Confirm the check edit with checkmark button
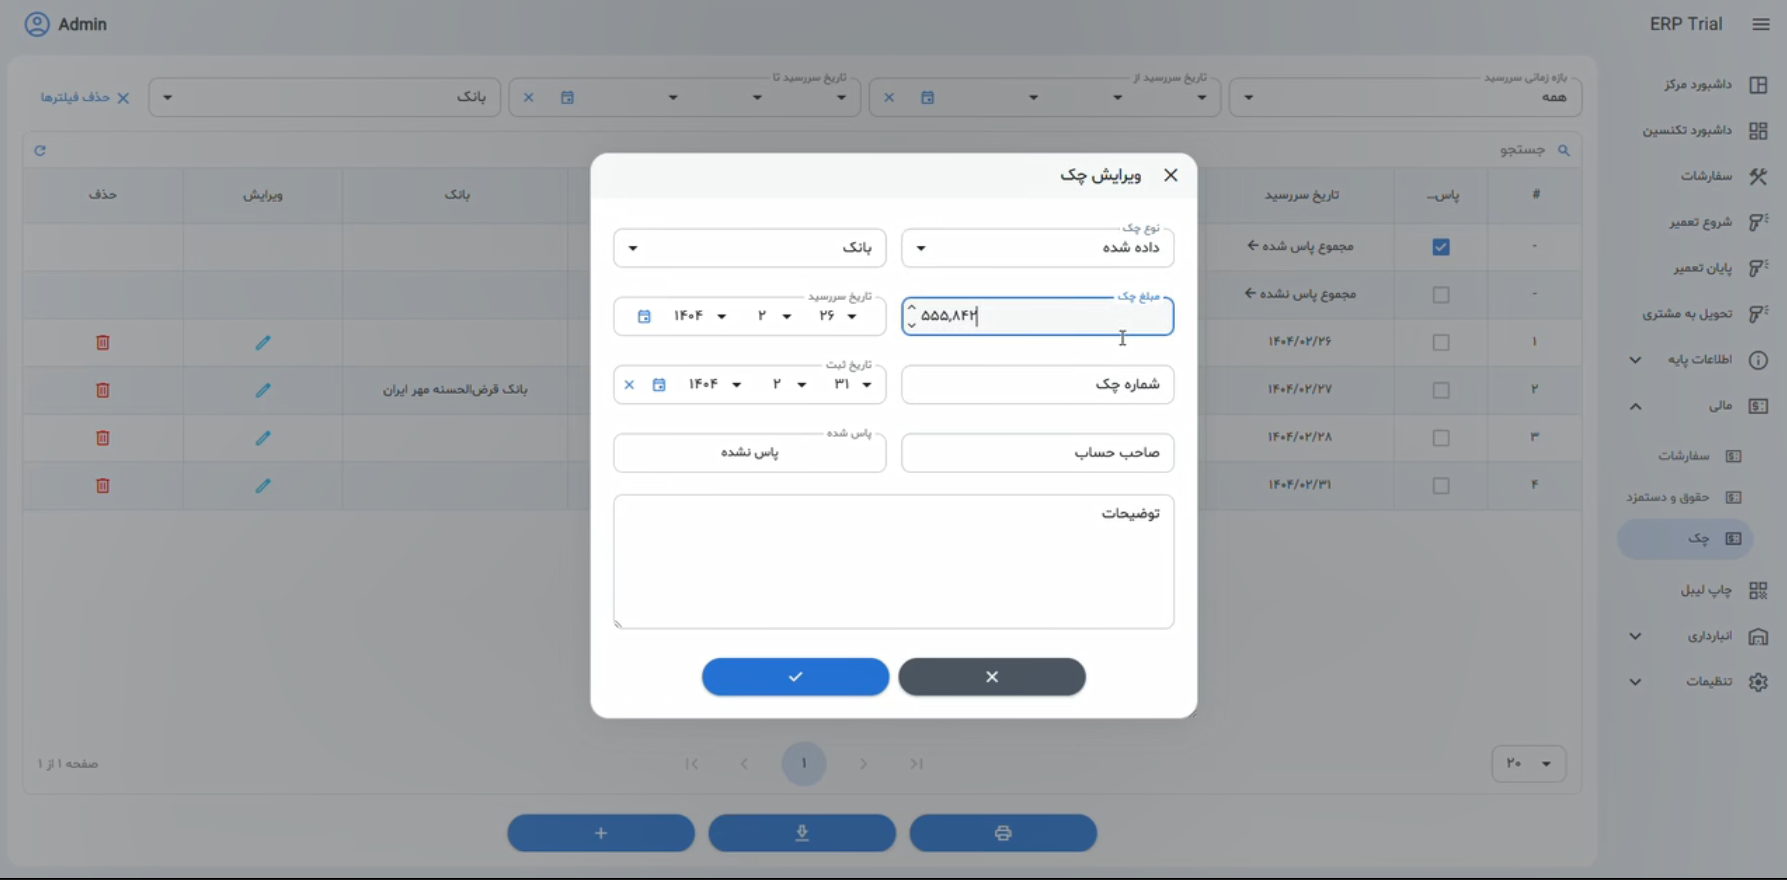 pos(795,677)
